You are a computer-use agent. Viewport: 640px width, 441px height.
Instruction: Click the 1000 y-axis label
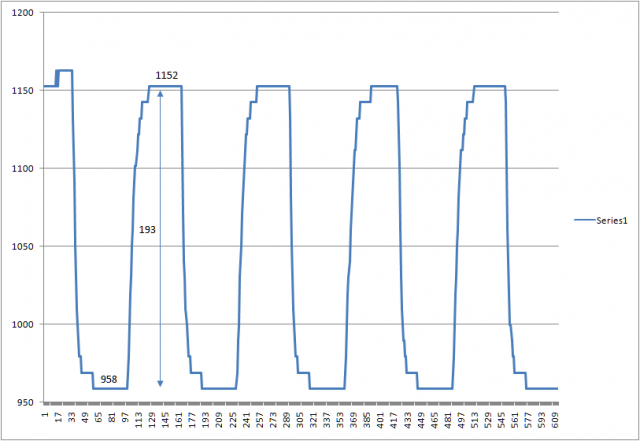22,324
